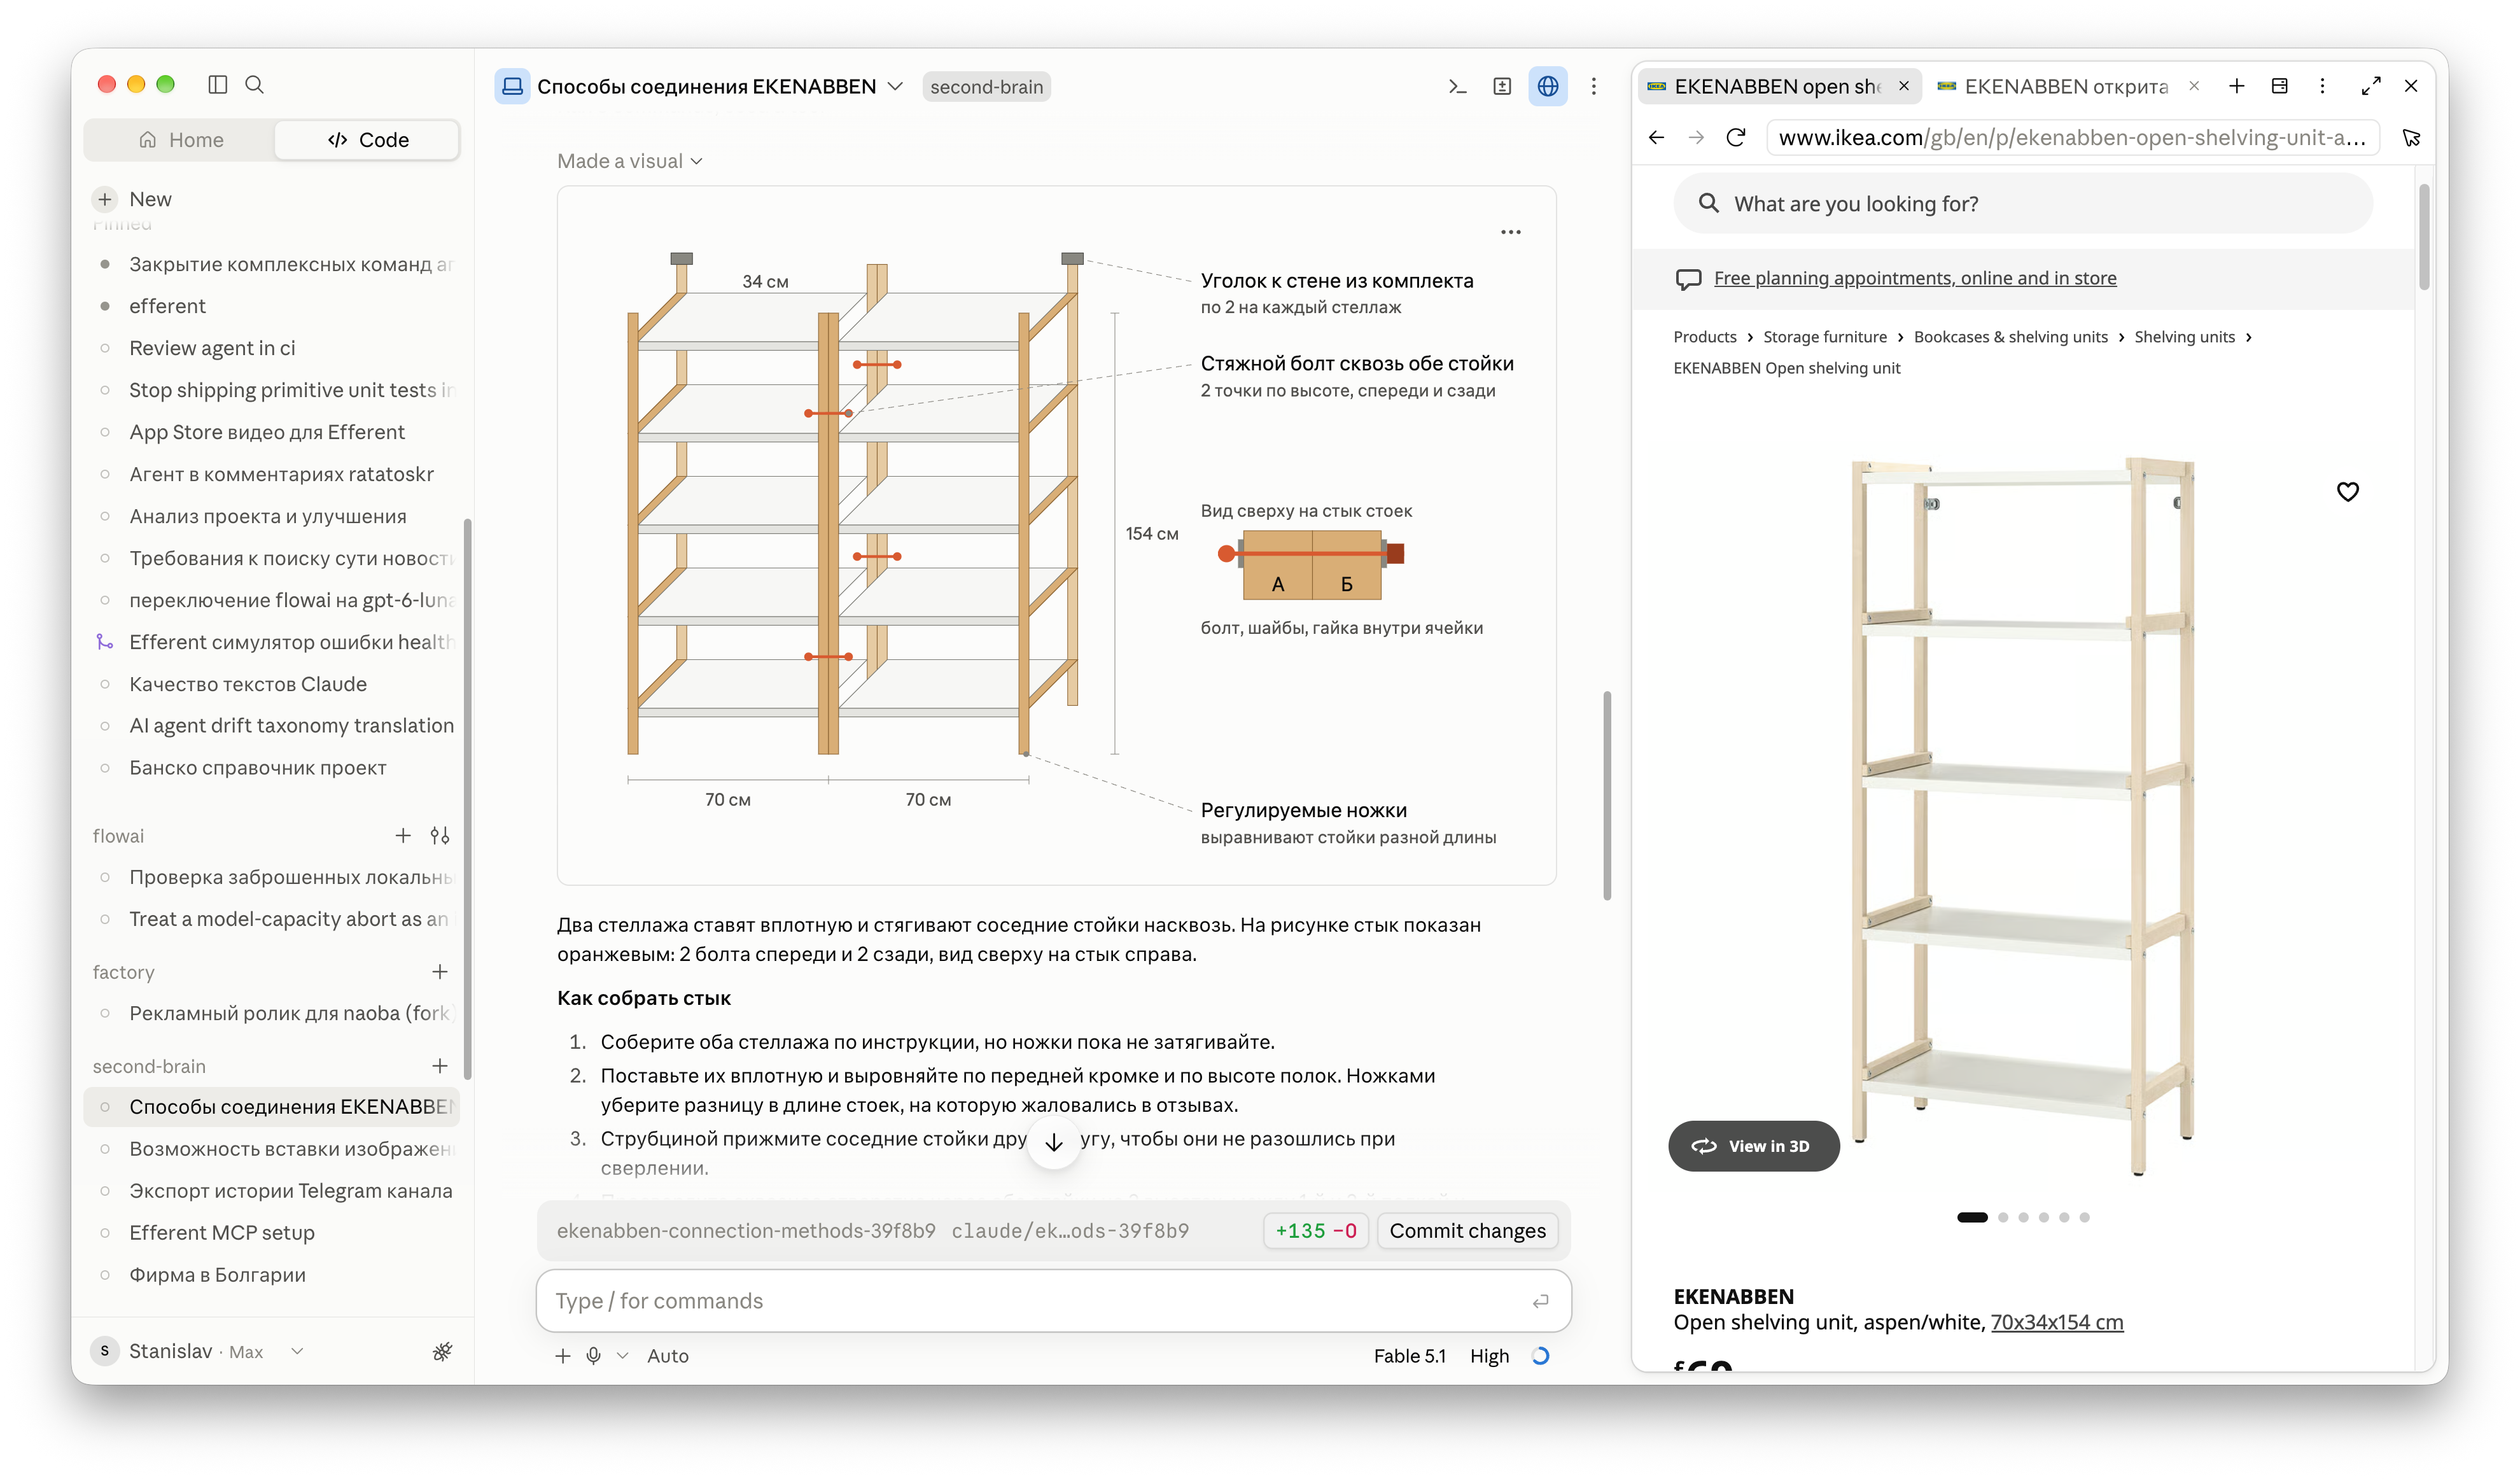Click the first image carousel indicator
2520x1479 pixels.
[1971, 1217]
